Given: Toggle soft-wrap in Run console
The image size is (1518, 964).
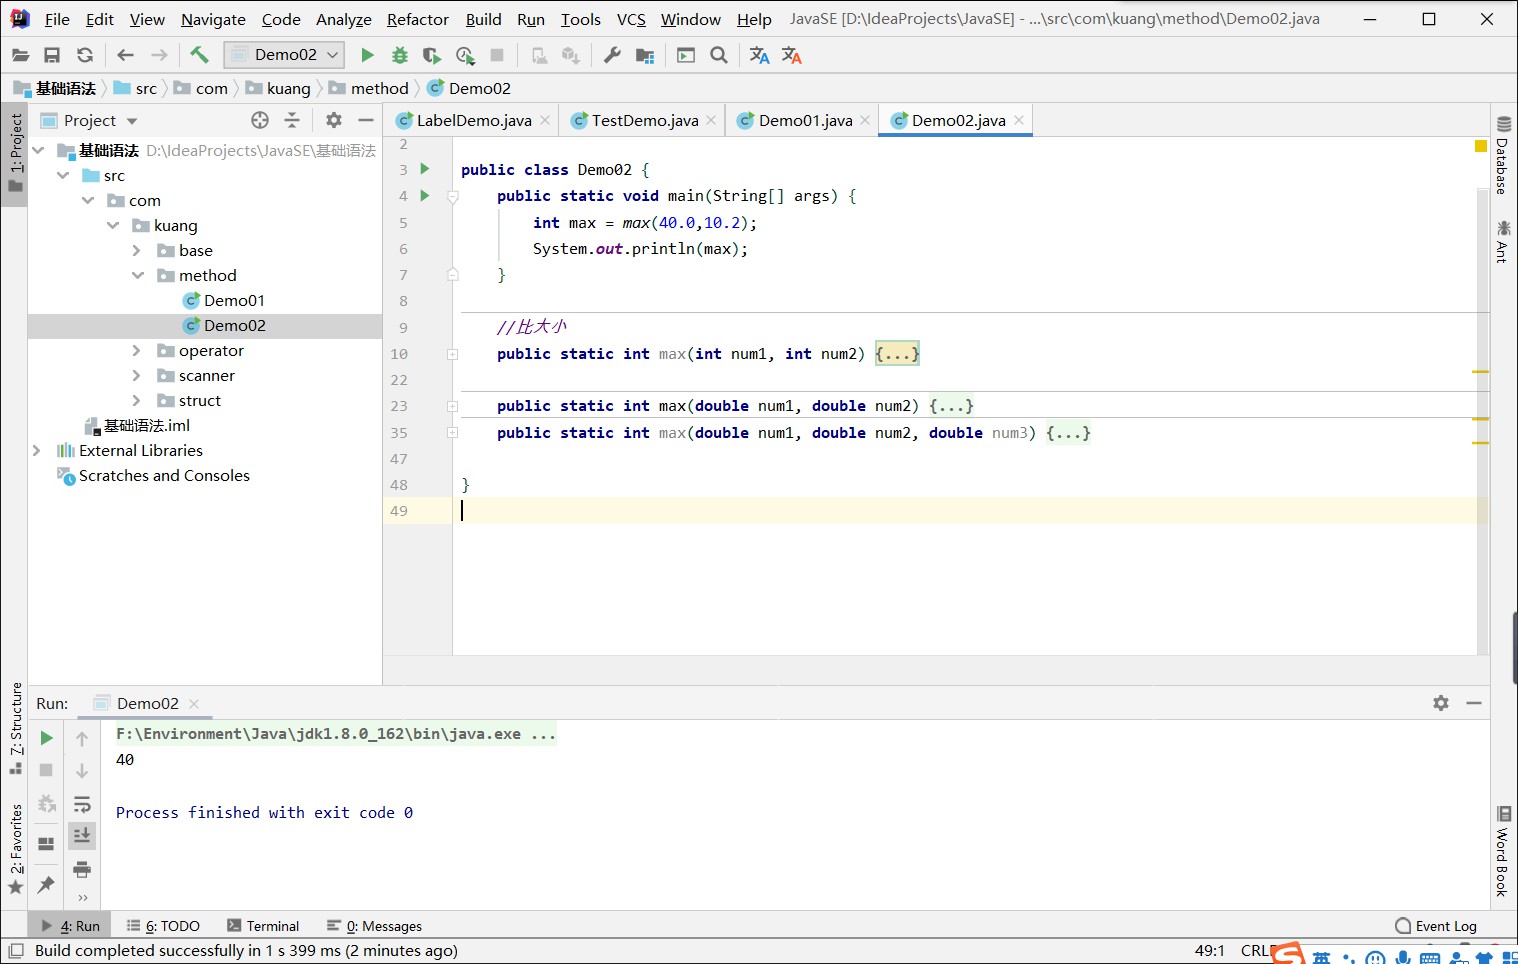Looking at the screenshot, I should tap(82, 804).
